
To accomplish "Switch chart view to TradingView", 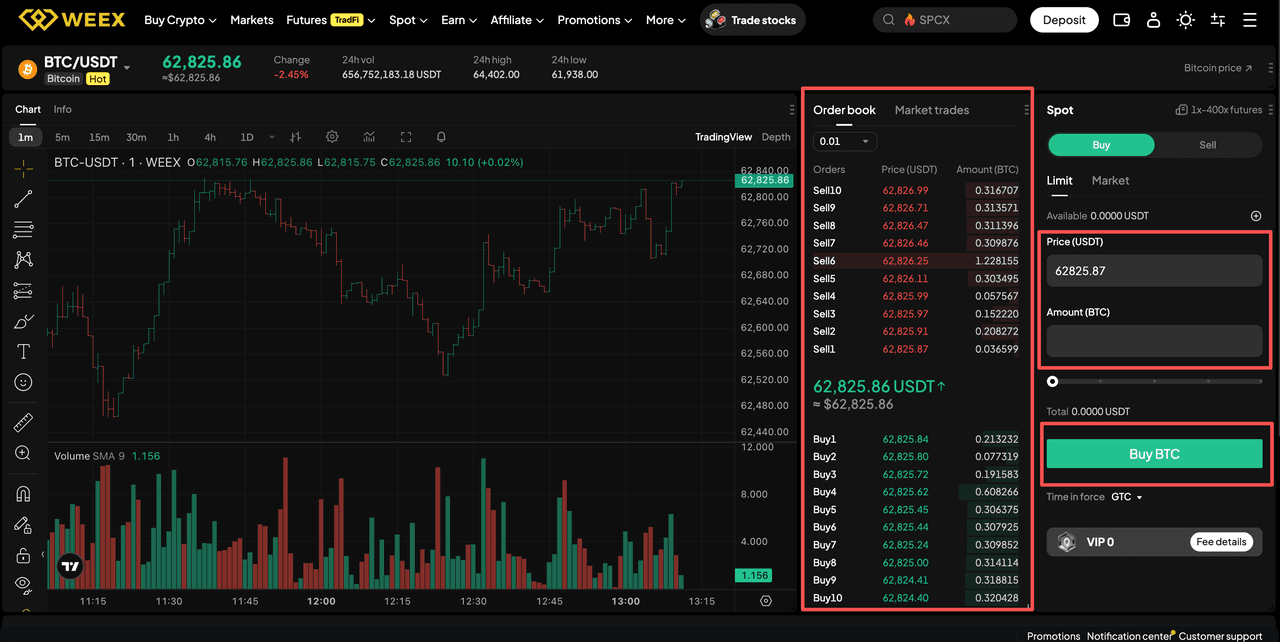I will coord(723,137).
